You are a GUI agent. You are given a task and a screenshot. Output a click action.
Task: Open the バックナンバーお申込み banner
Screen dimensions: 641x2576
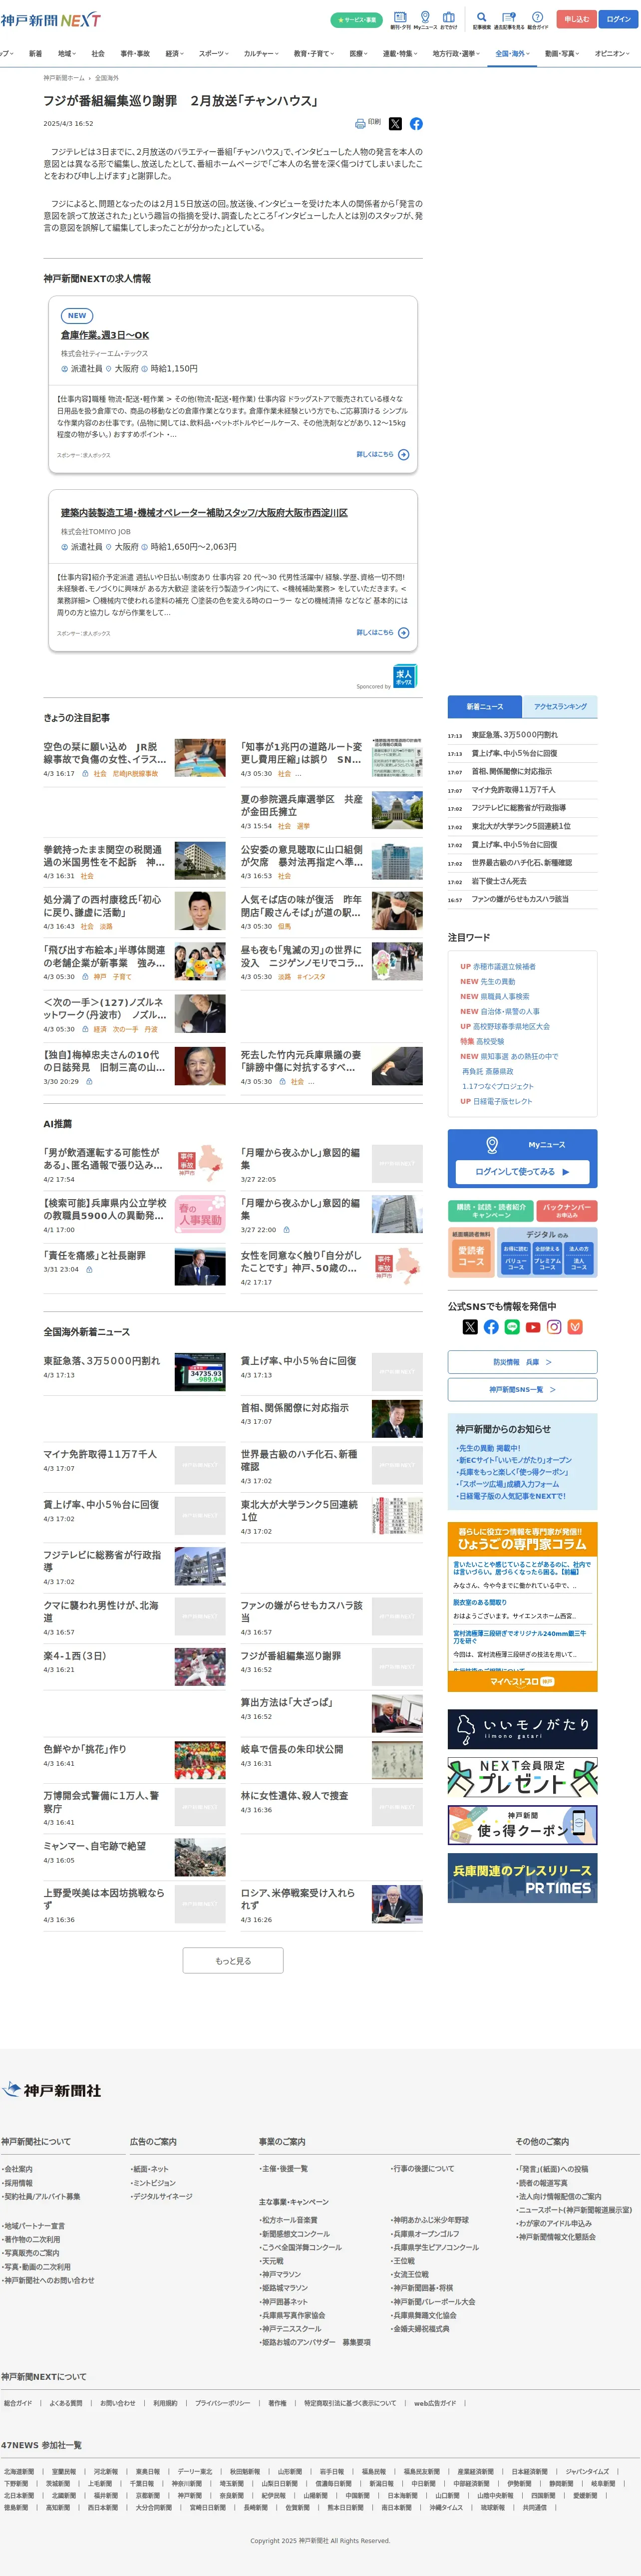[x=567, y=1211]
